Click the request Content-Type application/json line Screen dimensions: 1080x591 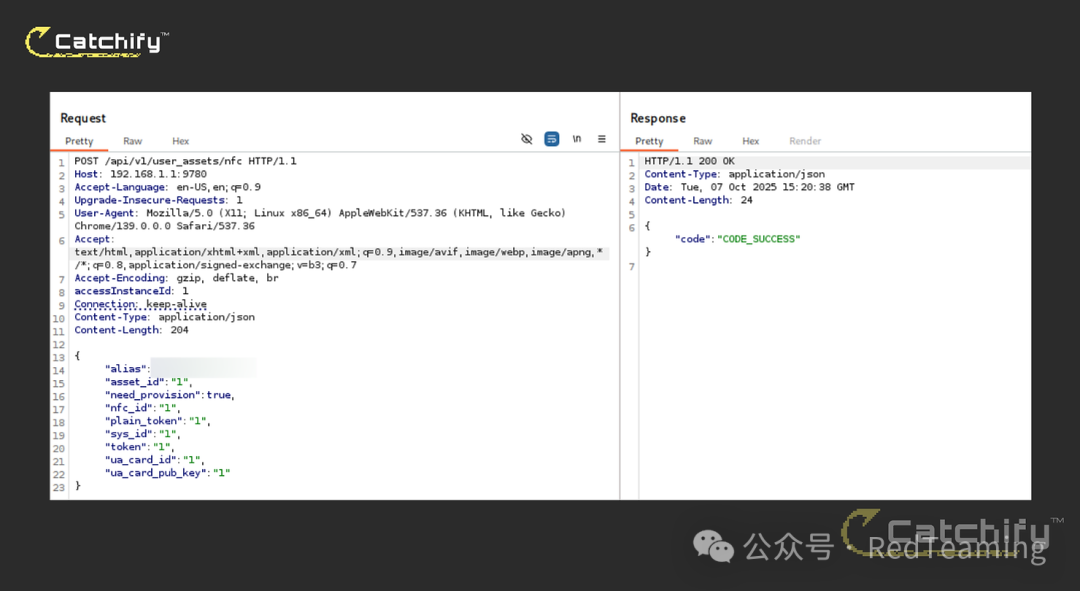(165, 318)
